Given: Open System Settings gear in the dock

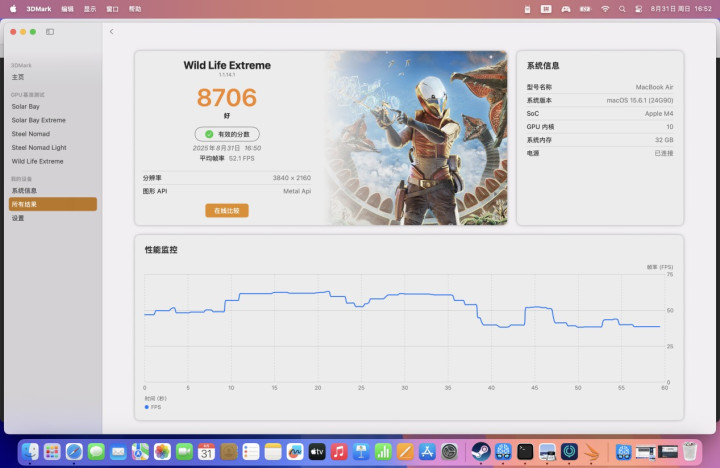Looking at the screenshot, I should pyautogui.click(x=450, y=452).
